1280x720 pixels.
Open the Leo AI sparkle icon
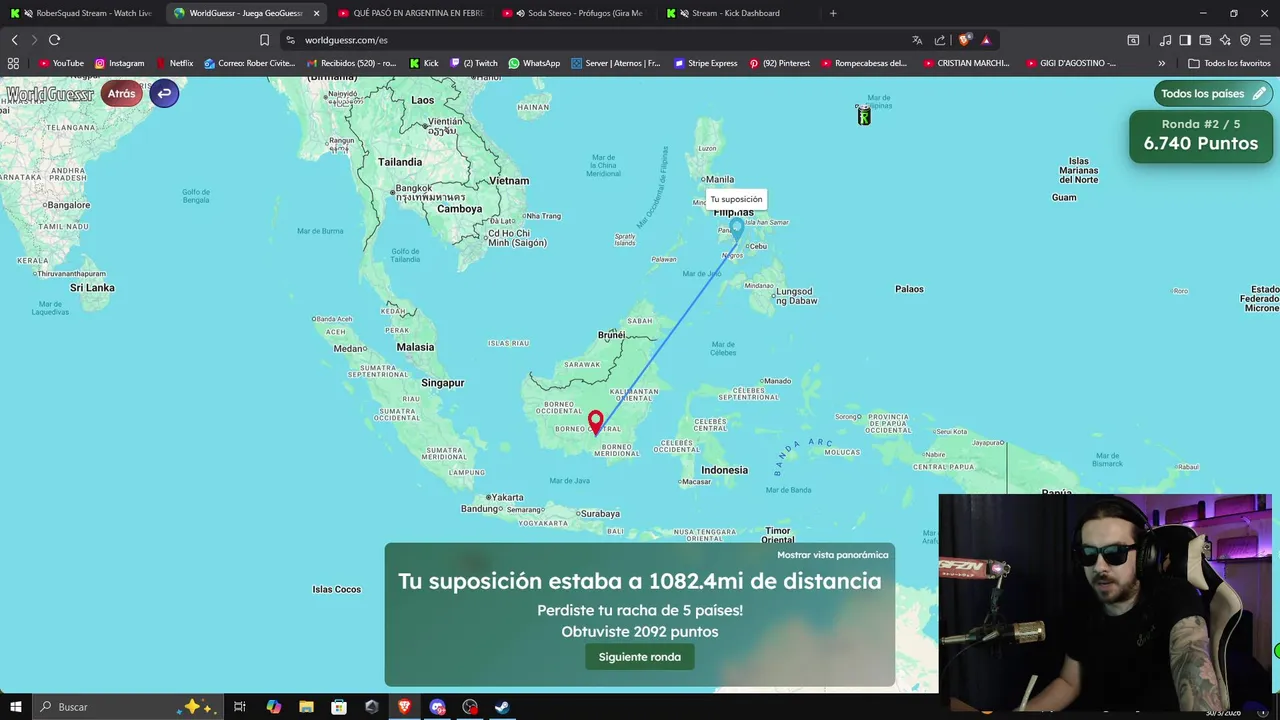pyautogui.click(x=1225, y=40)
